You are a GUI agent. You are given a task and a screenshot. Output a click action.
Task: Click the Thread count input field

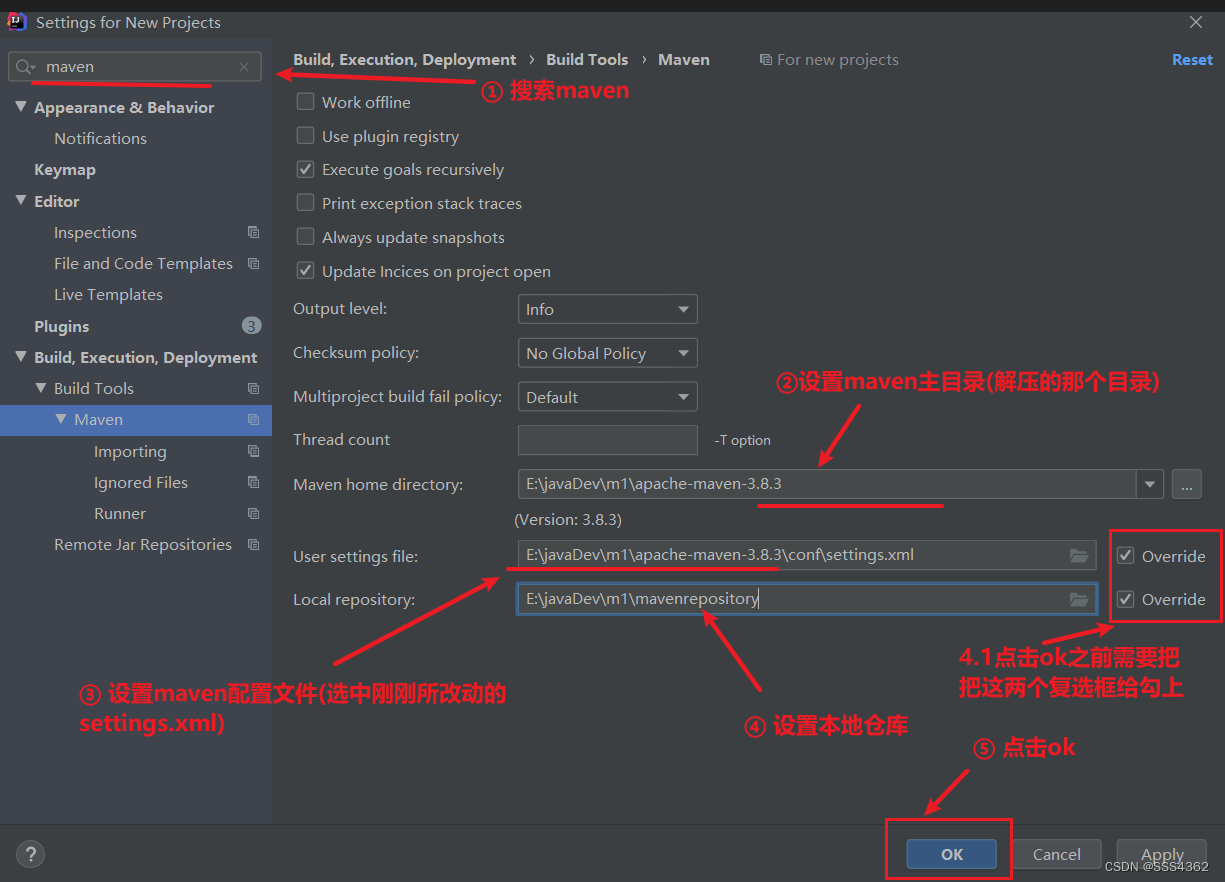607,440
